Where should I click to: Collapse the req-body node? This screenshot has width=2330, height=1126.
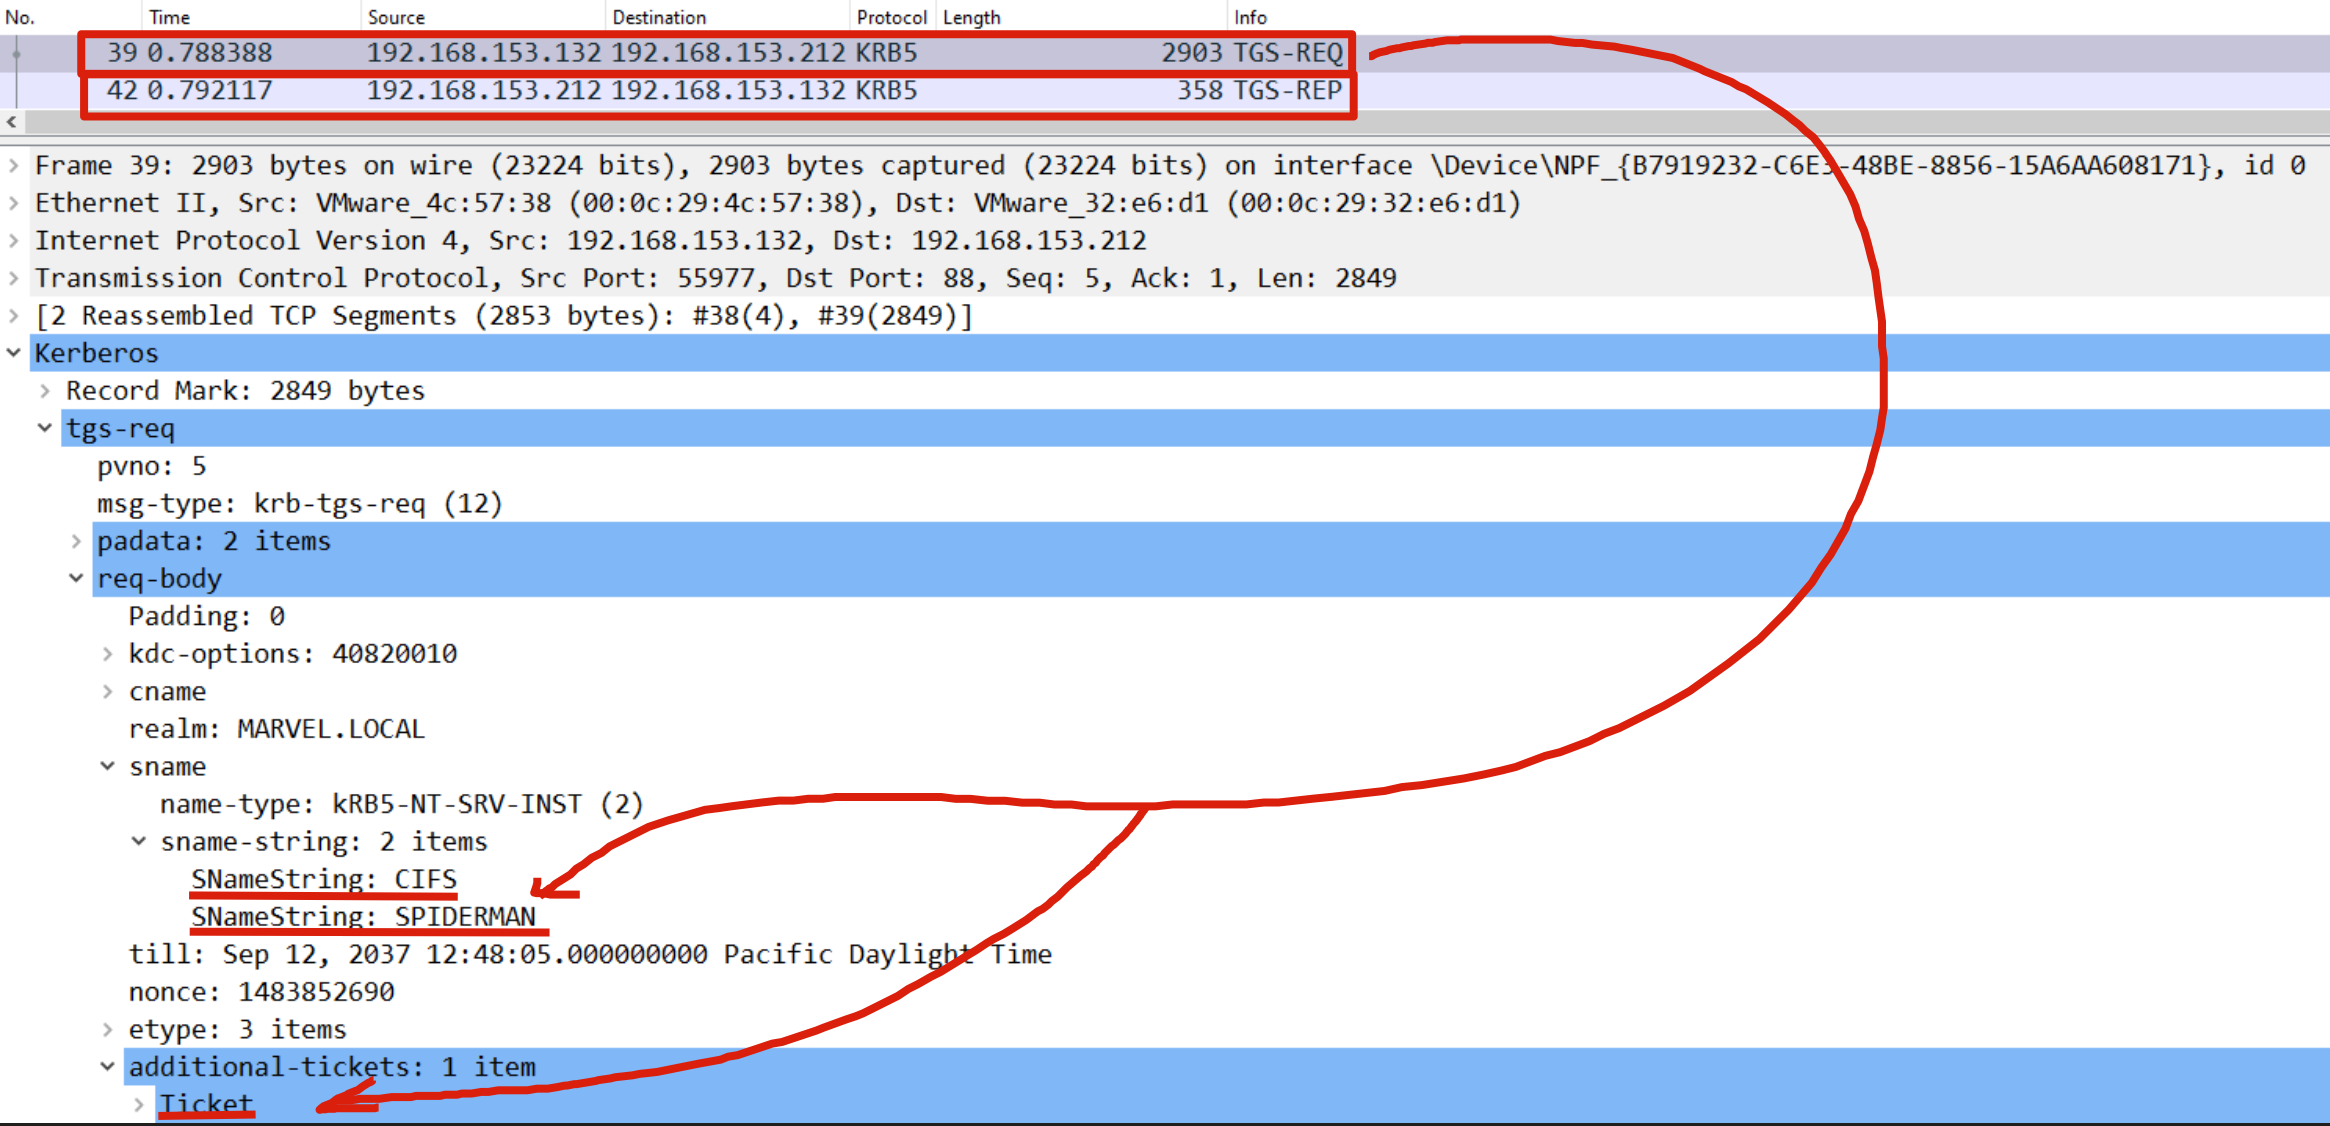pos(76,578)
